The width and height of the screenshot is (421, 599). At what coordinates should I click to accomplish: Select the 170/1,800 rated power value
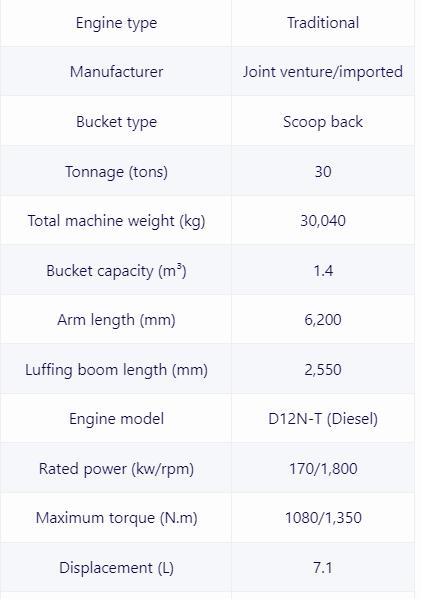[x=323, y=468]
